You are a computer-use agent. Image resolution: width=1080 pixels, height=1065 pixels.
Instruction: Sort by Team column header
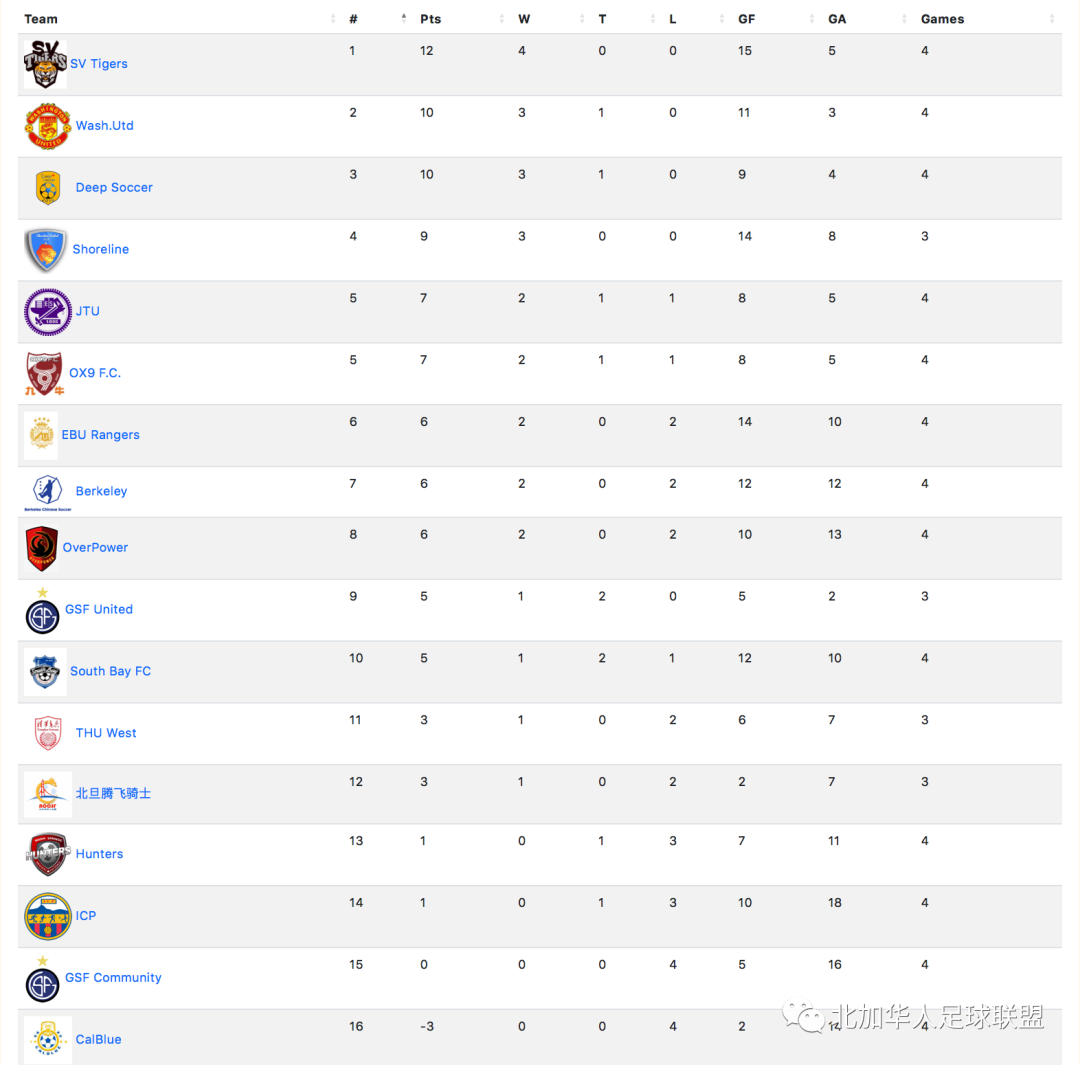(x=41, y=19)
